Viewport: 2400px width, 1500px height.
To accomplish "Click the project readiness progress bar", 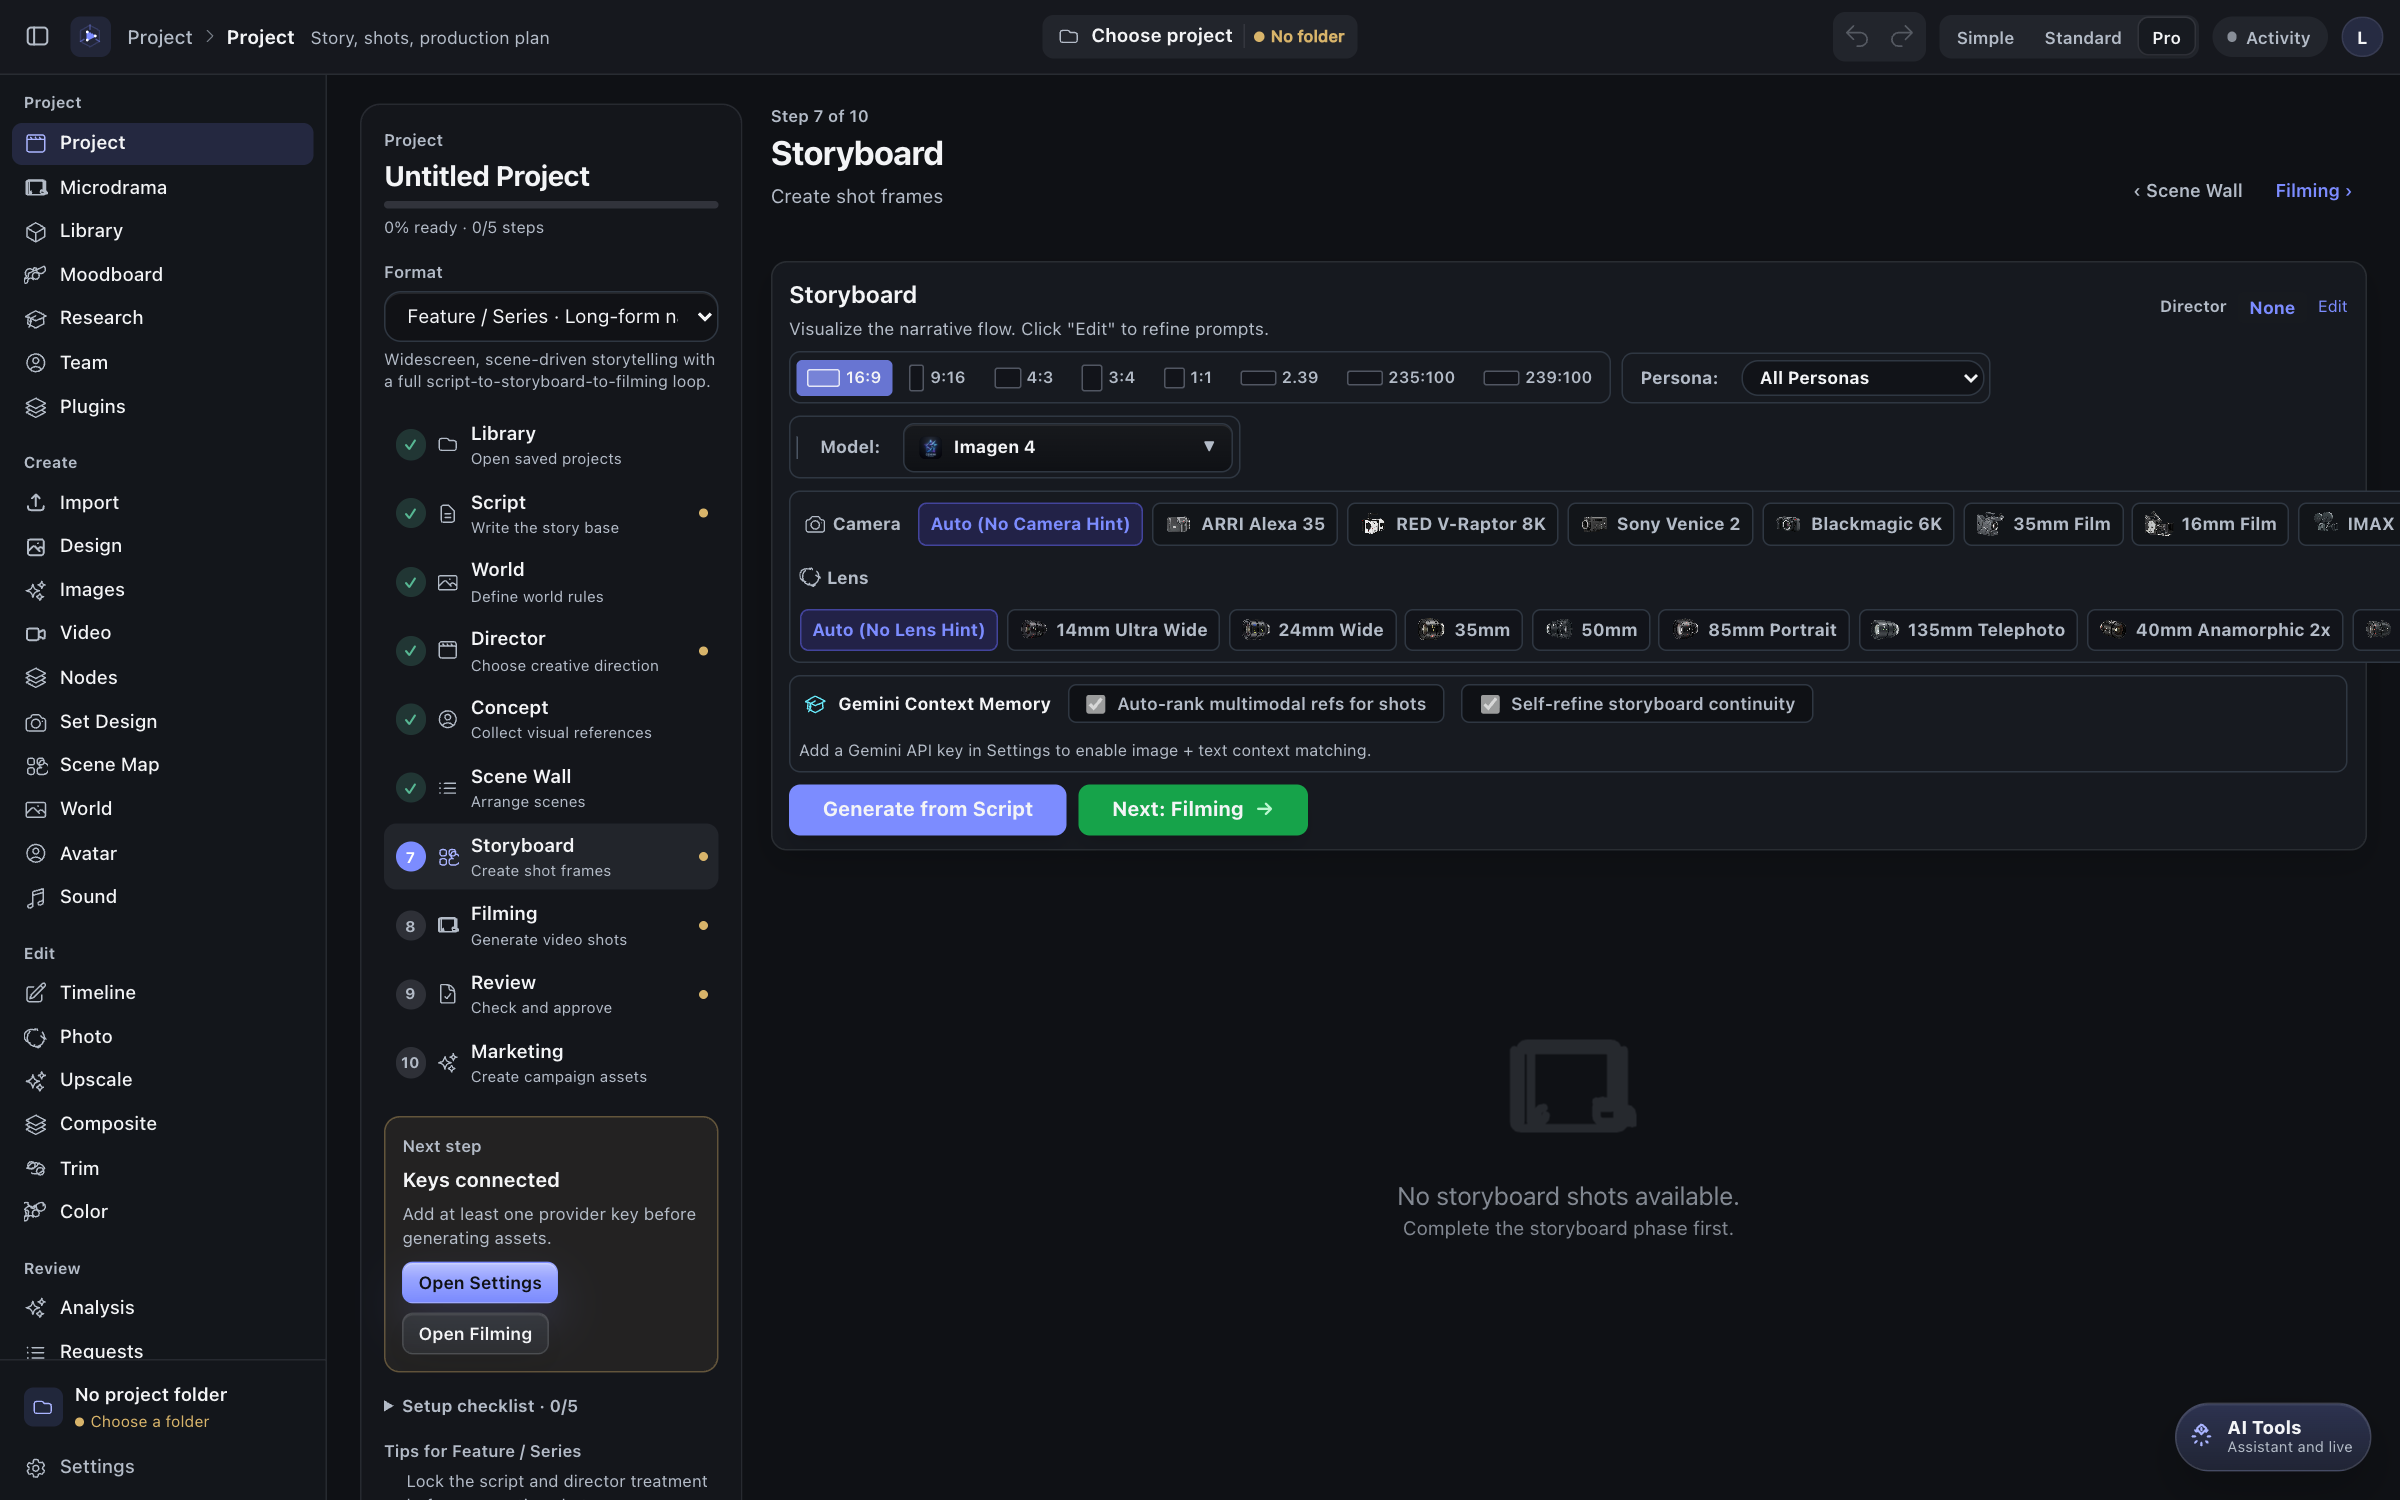I will click(x=551, y=205).
